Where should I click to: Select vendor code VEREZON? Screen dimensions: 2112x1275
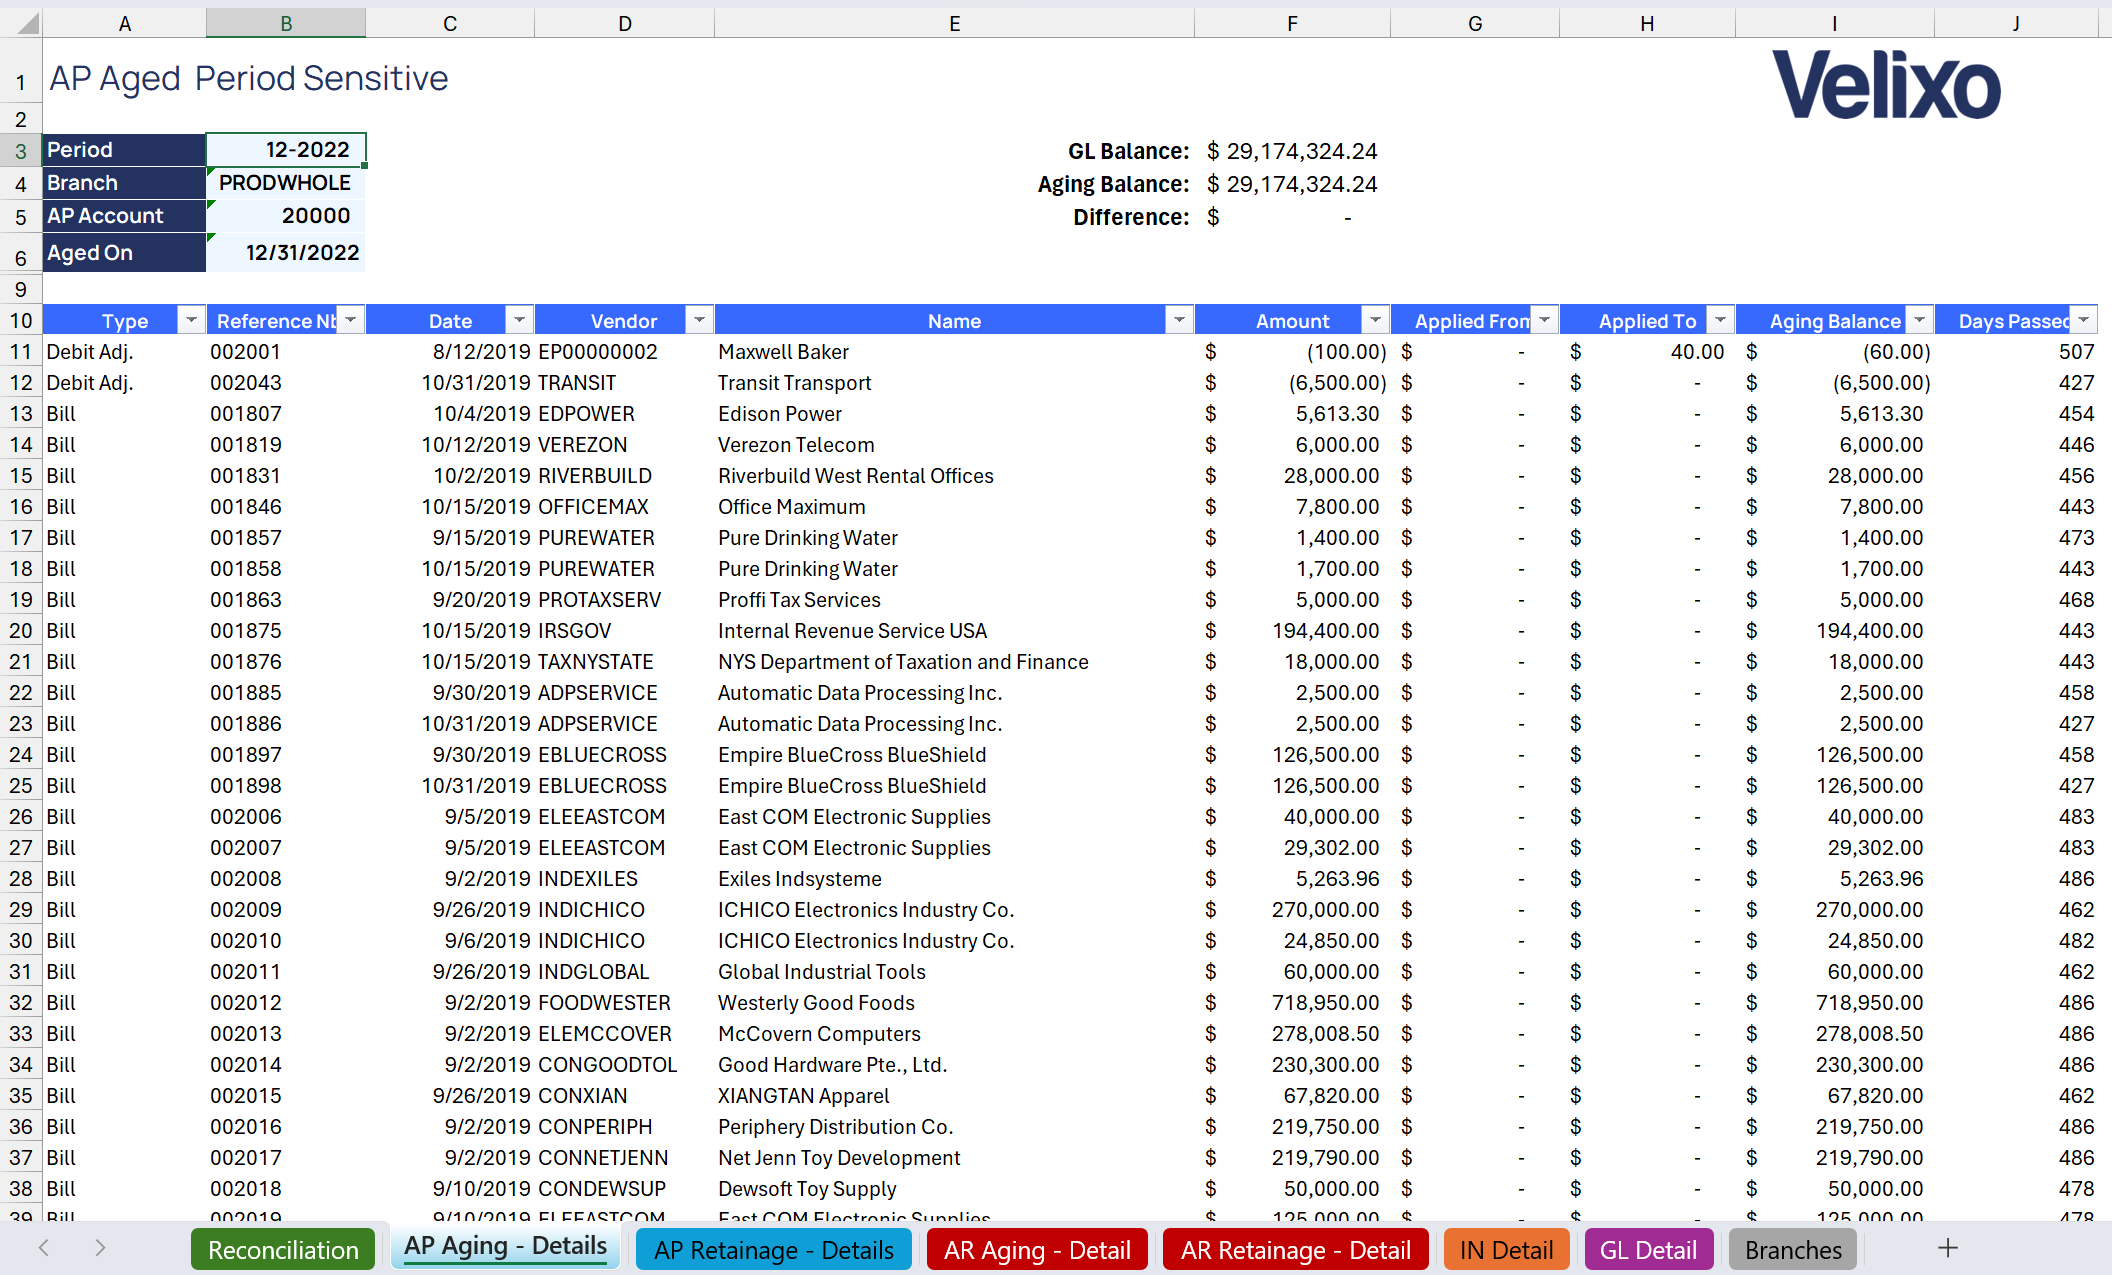click(583, 445)
